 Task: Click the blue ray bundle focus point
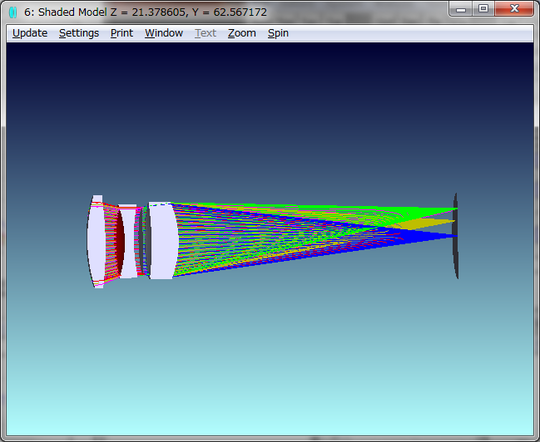(456, 236)
